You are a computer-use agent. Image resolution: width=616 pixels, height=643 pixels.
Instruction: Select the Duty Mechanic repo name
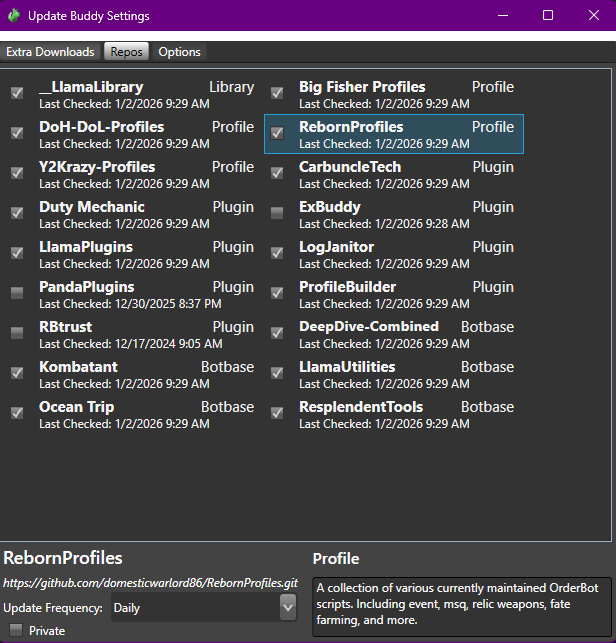tap(91, 207)
